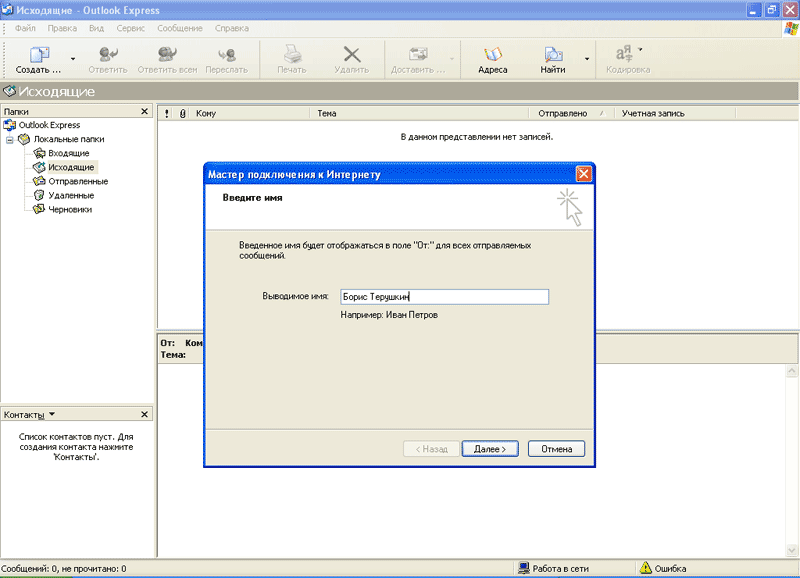Open the Удаленные folder
This screenshot has height=578, width=800.
tap(71, 195)
